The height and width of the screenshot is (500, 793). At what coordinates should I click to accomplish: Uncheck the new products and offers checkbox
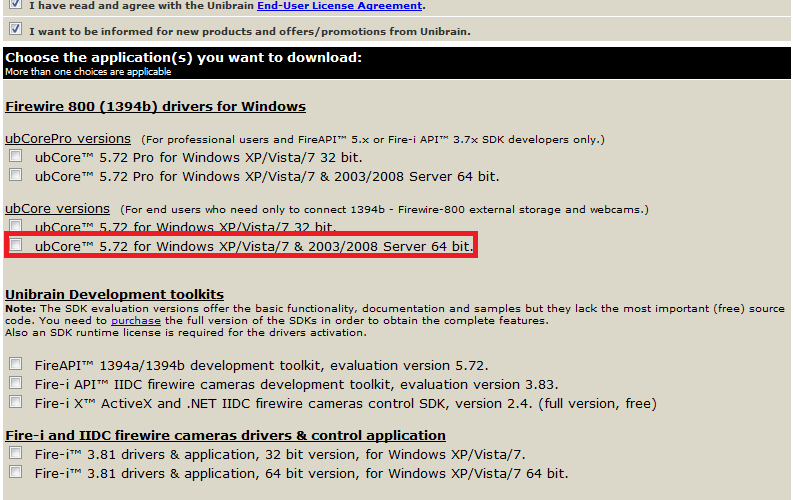(16, 29)
